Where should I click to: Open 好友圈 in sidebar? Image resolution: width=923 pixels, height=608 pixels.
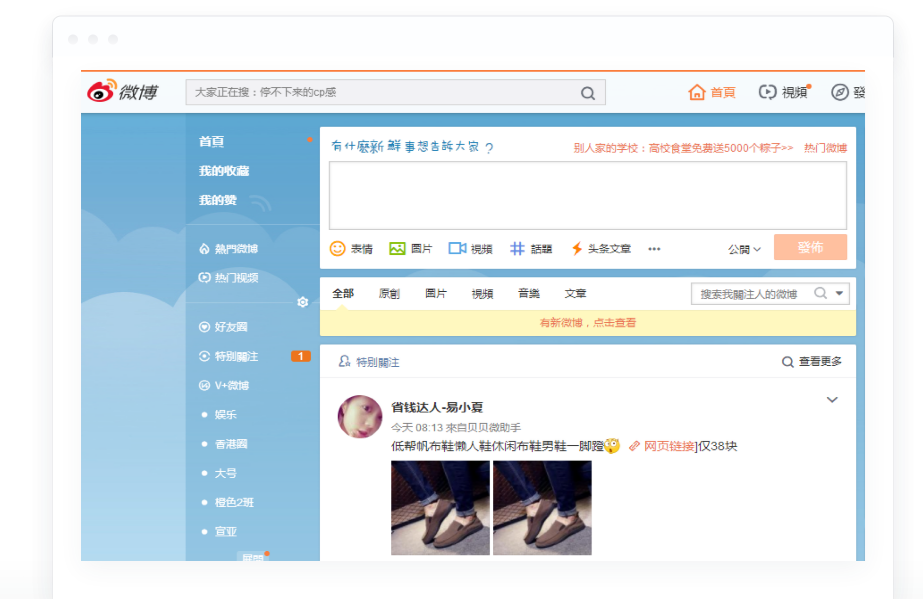click(x=223, y=327)
